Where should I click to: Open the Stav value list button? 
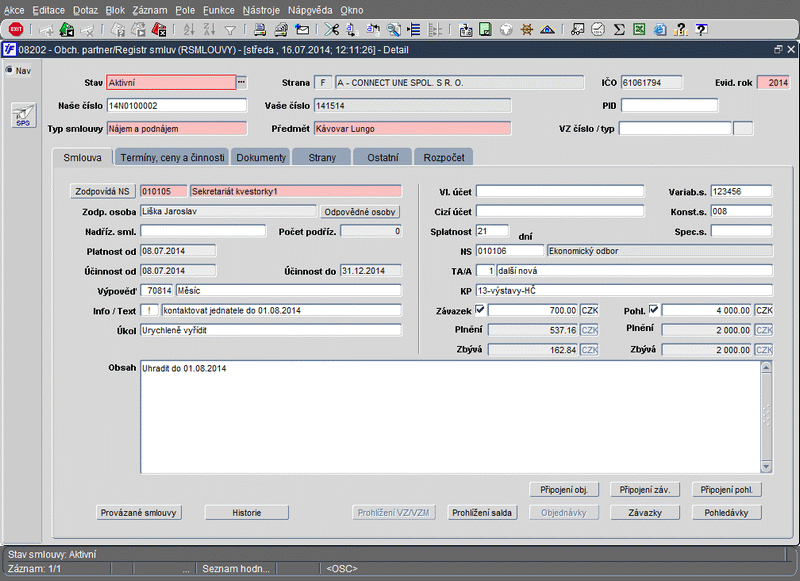coord(241,82)
